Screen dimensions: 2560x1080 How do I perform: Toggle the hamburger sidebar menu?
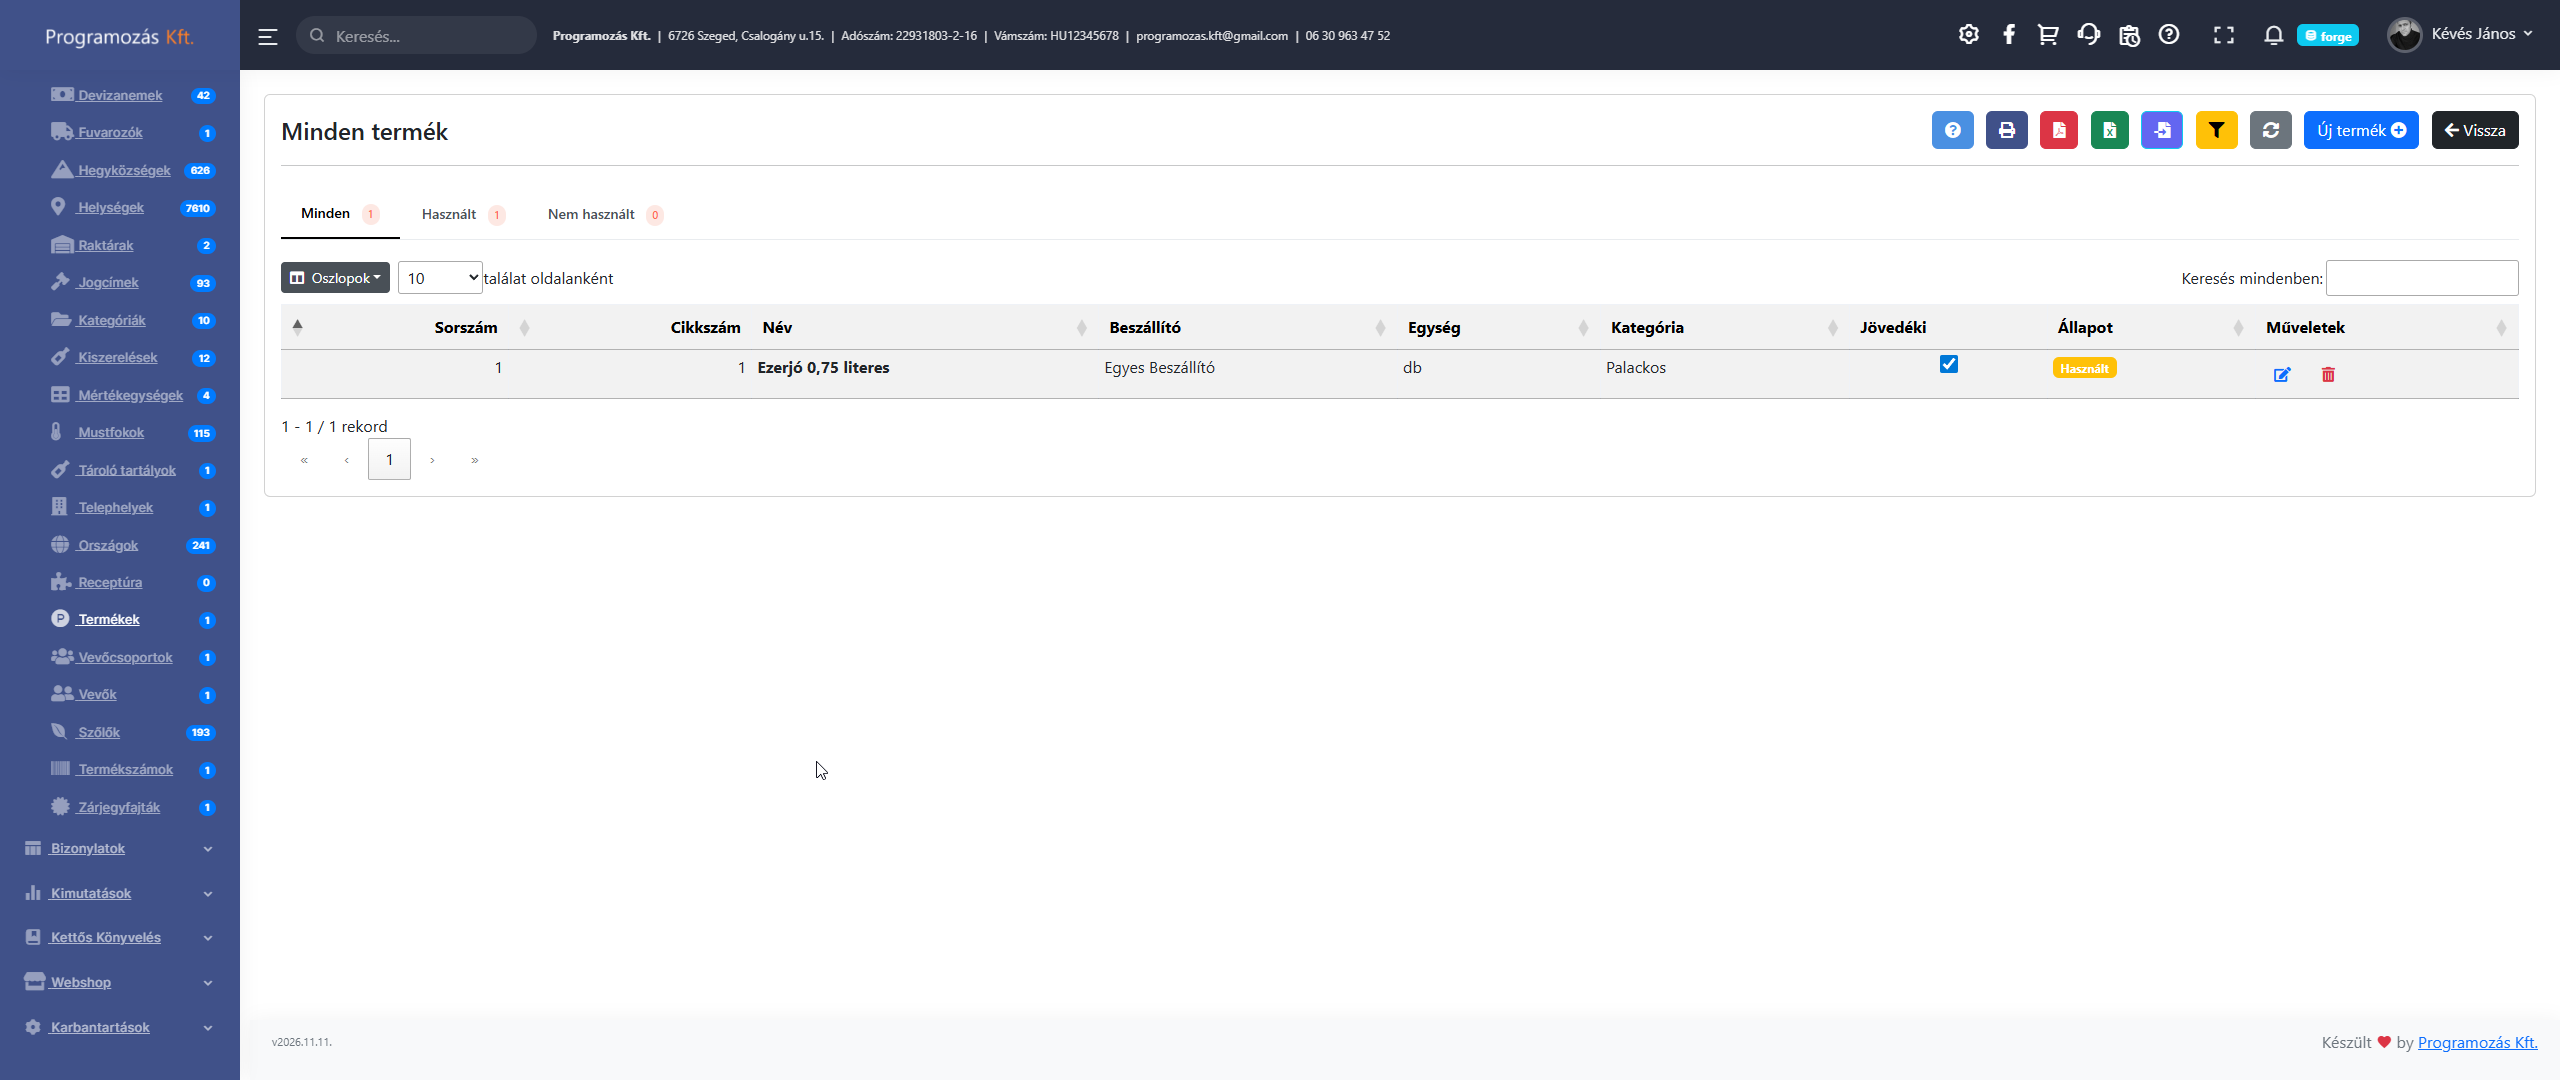[267, 37]
